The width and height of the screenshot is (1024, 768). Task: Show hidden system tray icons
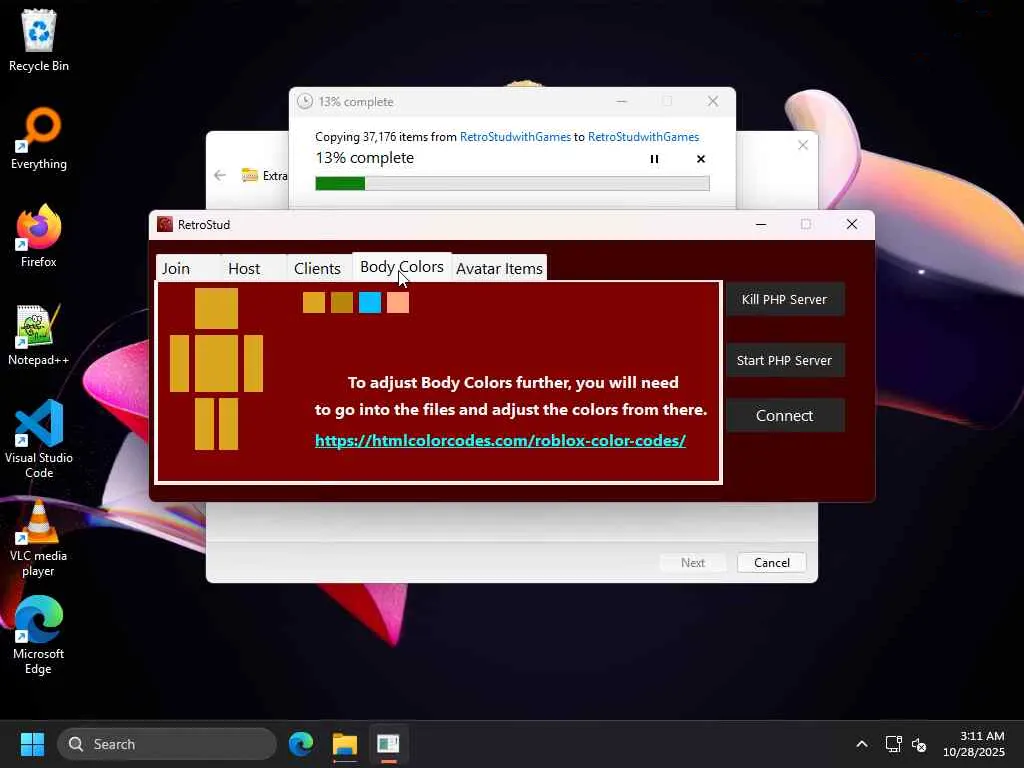tap(862, 744)
